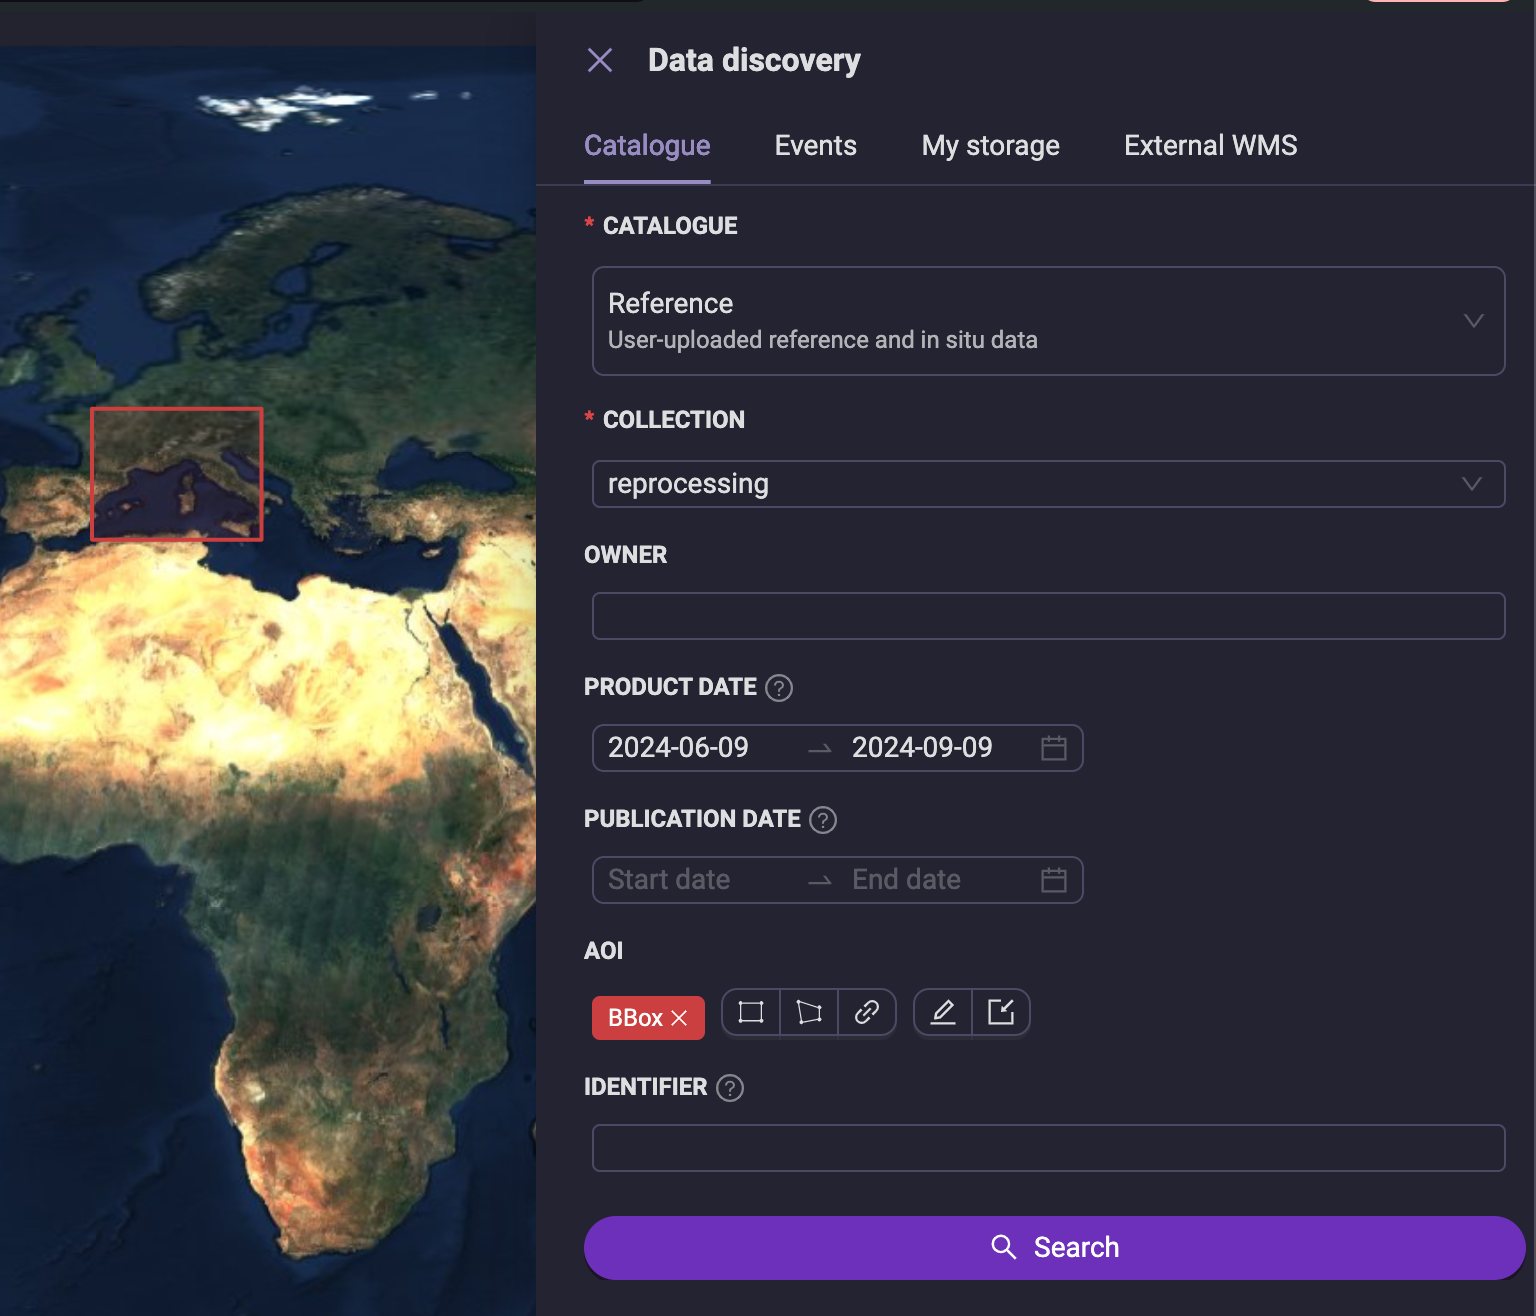Open the Publication date calendar icon
The height and width of the screenshot is (1316, 1536).
(1054, 880)
